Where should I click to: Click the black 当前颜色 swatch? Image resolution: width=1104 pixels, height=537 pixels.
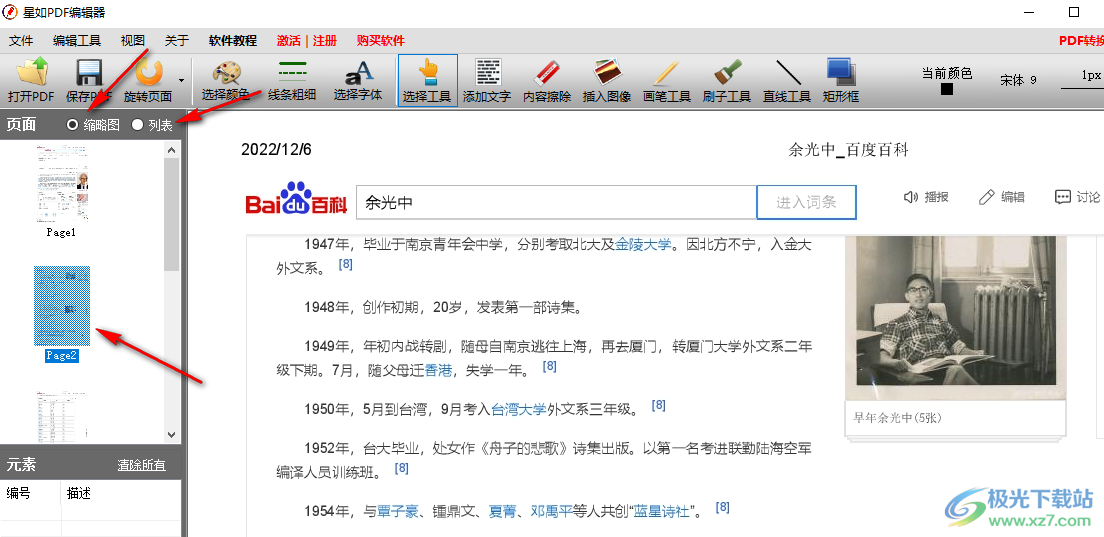pyautogui.click(x=947, y=89)
